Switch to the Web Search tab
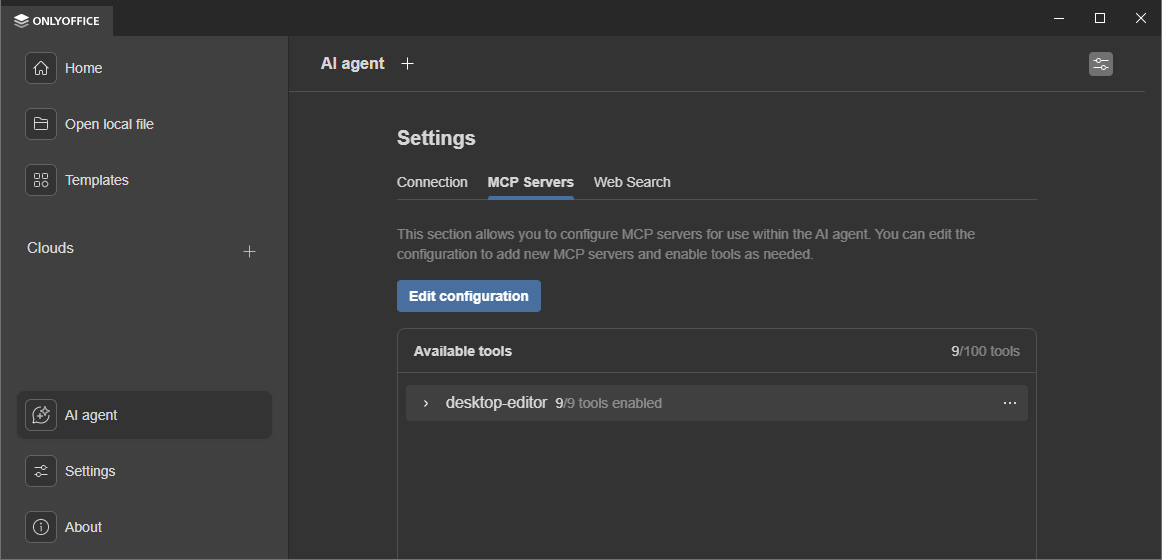 pyautogui.click(x=632, y=182)
